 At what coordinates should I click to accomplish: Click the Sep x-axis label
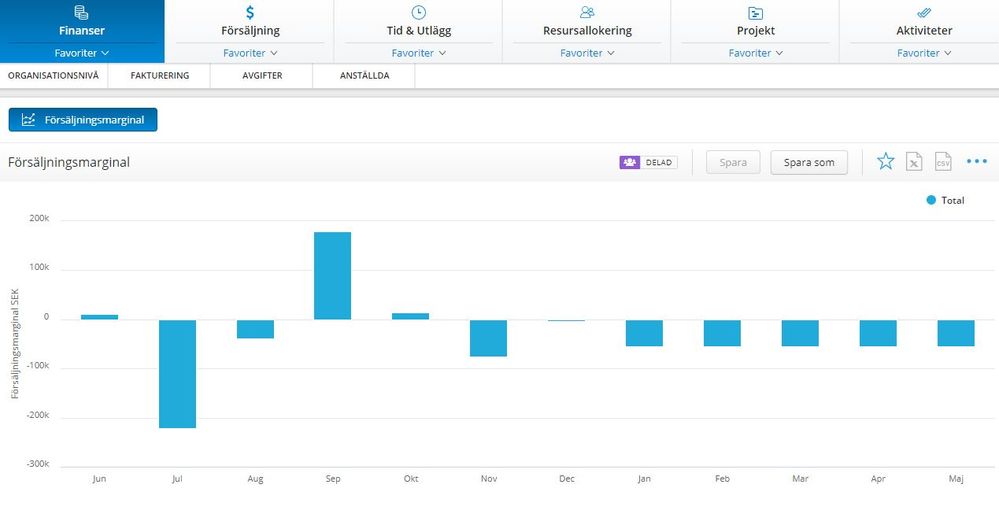pos(333,479)
